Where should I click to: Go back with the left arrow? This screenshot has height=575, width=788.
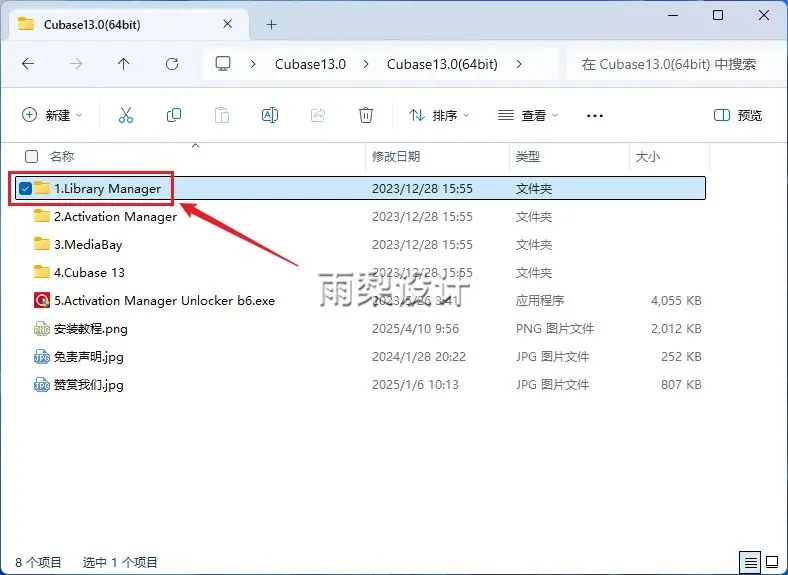[28, 64]
